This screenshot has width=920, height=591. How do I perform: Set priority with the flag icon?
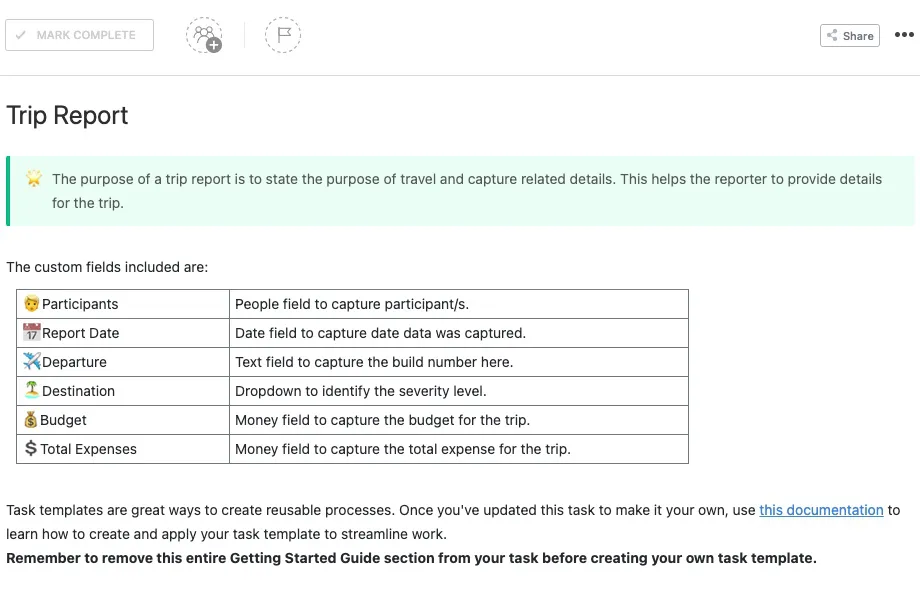coord(283,35)
